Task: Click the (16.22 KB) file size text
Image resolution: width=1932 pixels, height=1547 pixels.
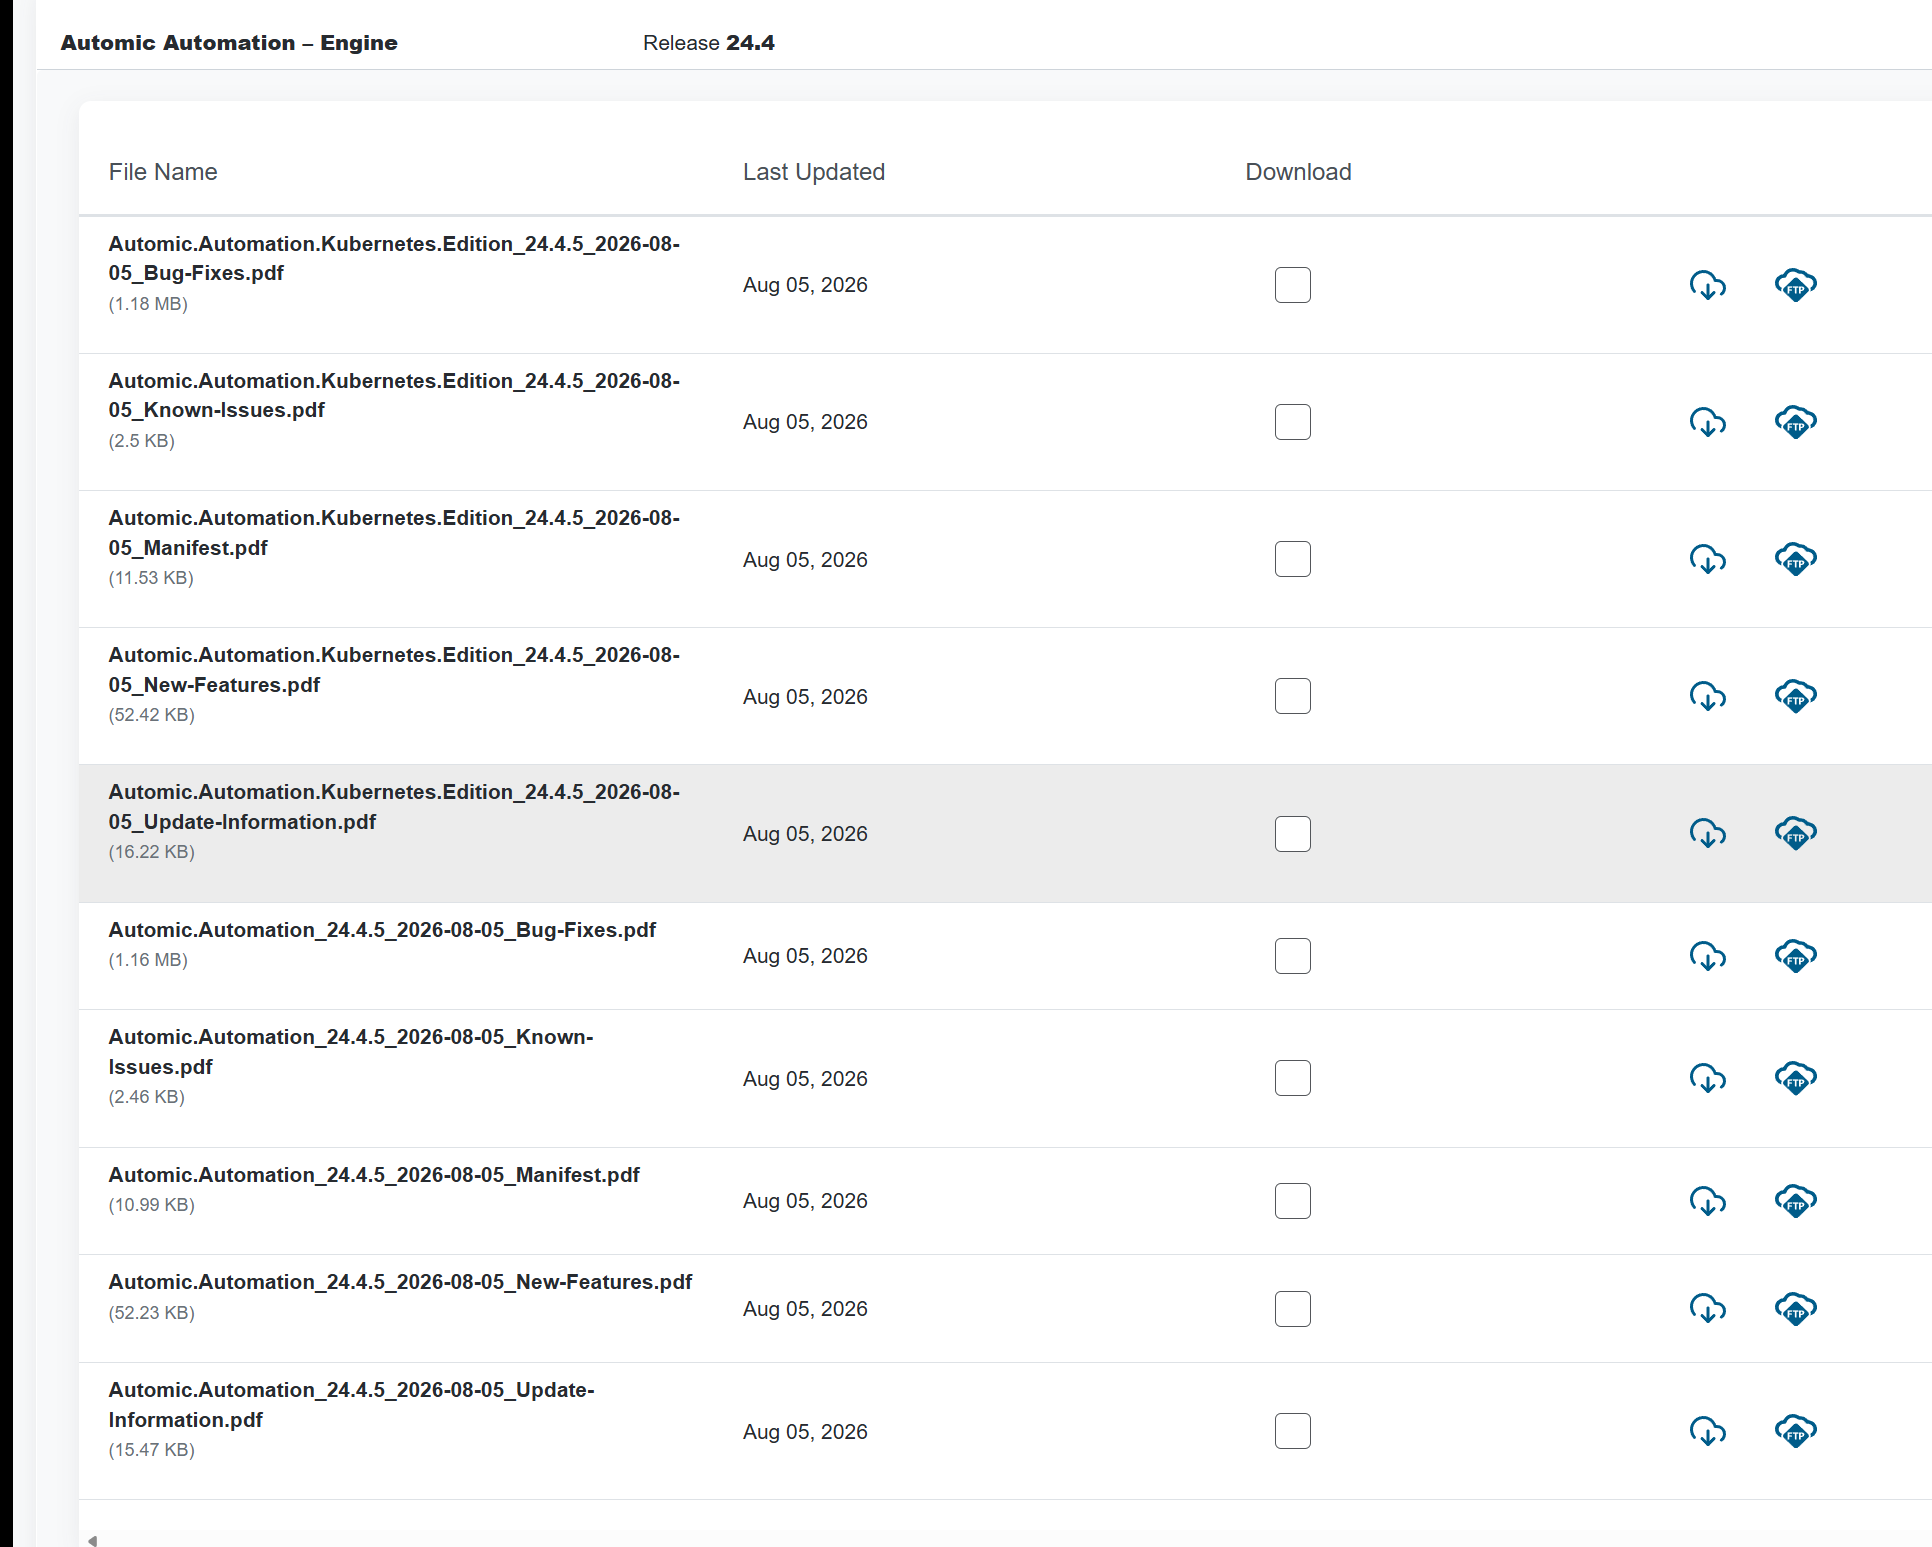Action: tap(151, 852)
